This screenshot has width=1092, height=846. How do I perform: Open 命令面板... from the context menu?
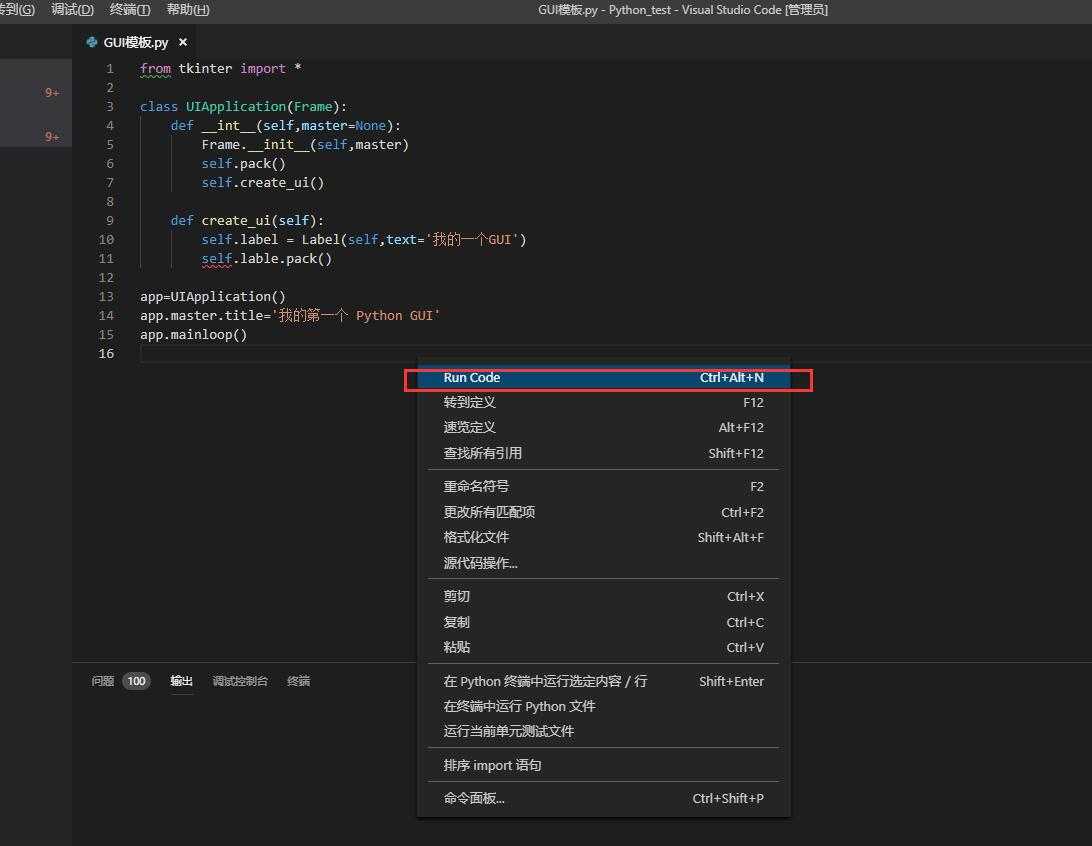603,799
